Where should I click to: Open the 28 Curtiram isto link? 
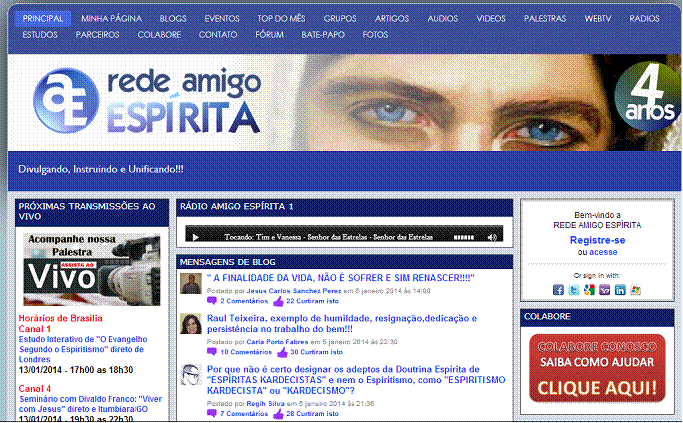(312, 413)
